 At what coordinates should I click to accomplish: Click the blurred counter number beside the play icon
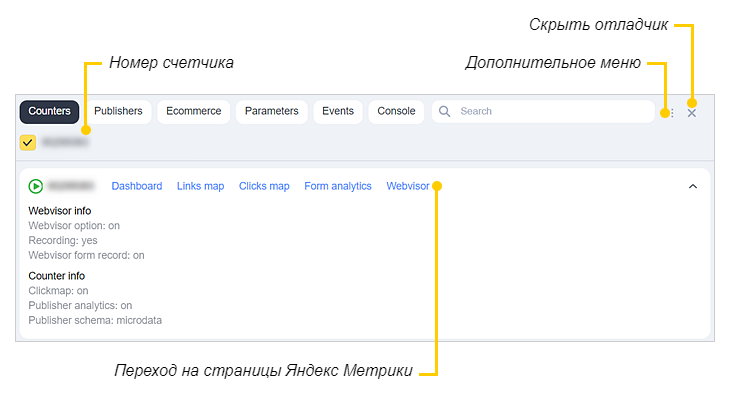[x=71, y=186]
